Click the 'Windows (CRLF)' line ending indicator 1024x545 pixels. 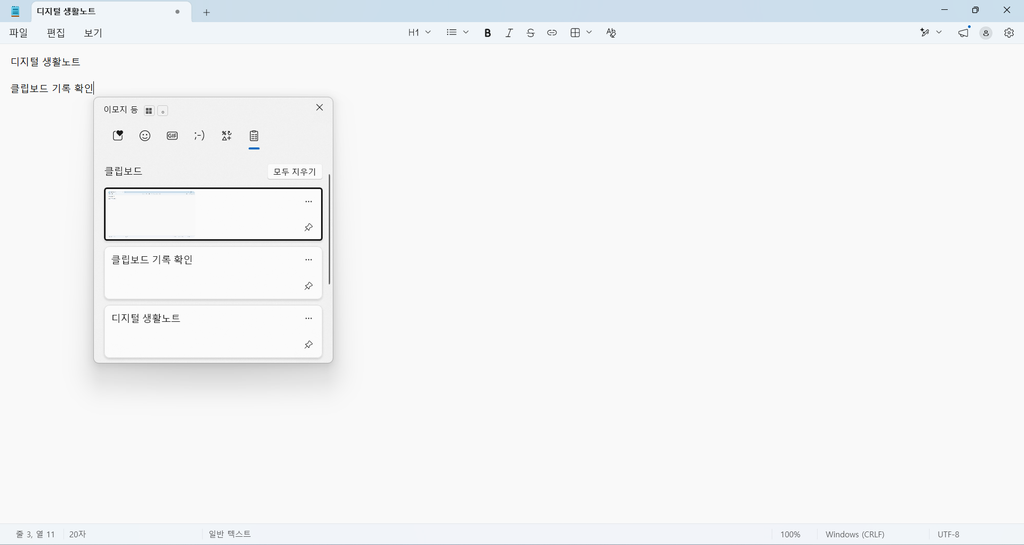855,534
